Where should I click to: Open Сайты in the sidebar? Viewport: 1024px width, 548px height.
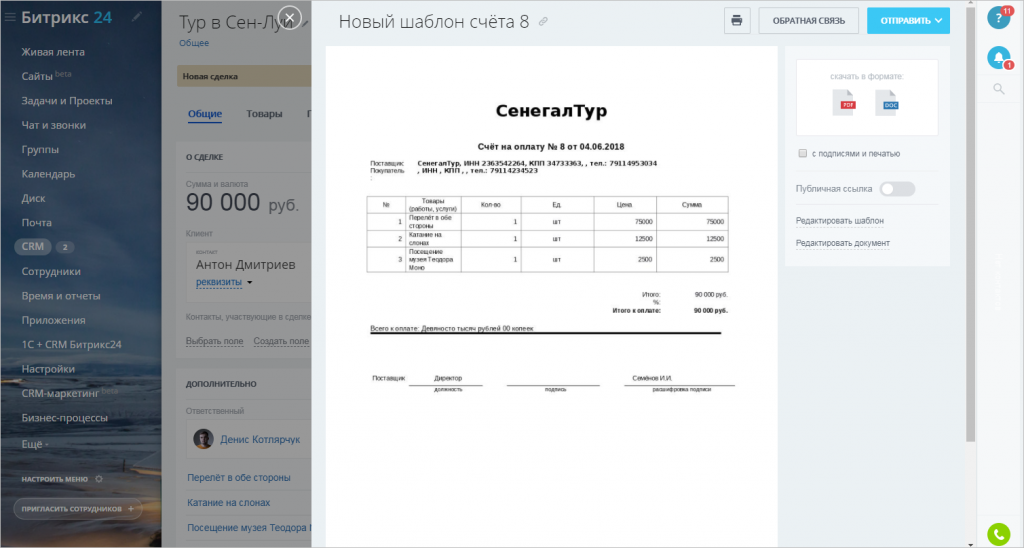point(37,76)
